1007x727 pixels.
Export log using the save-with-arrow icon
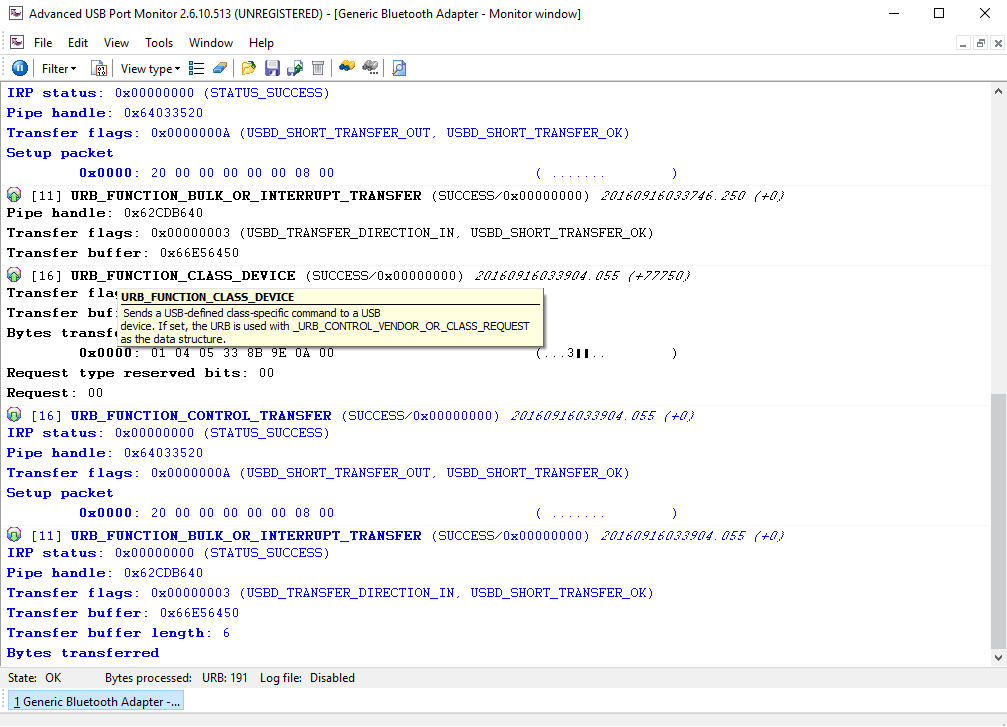point(295,68)
